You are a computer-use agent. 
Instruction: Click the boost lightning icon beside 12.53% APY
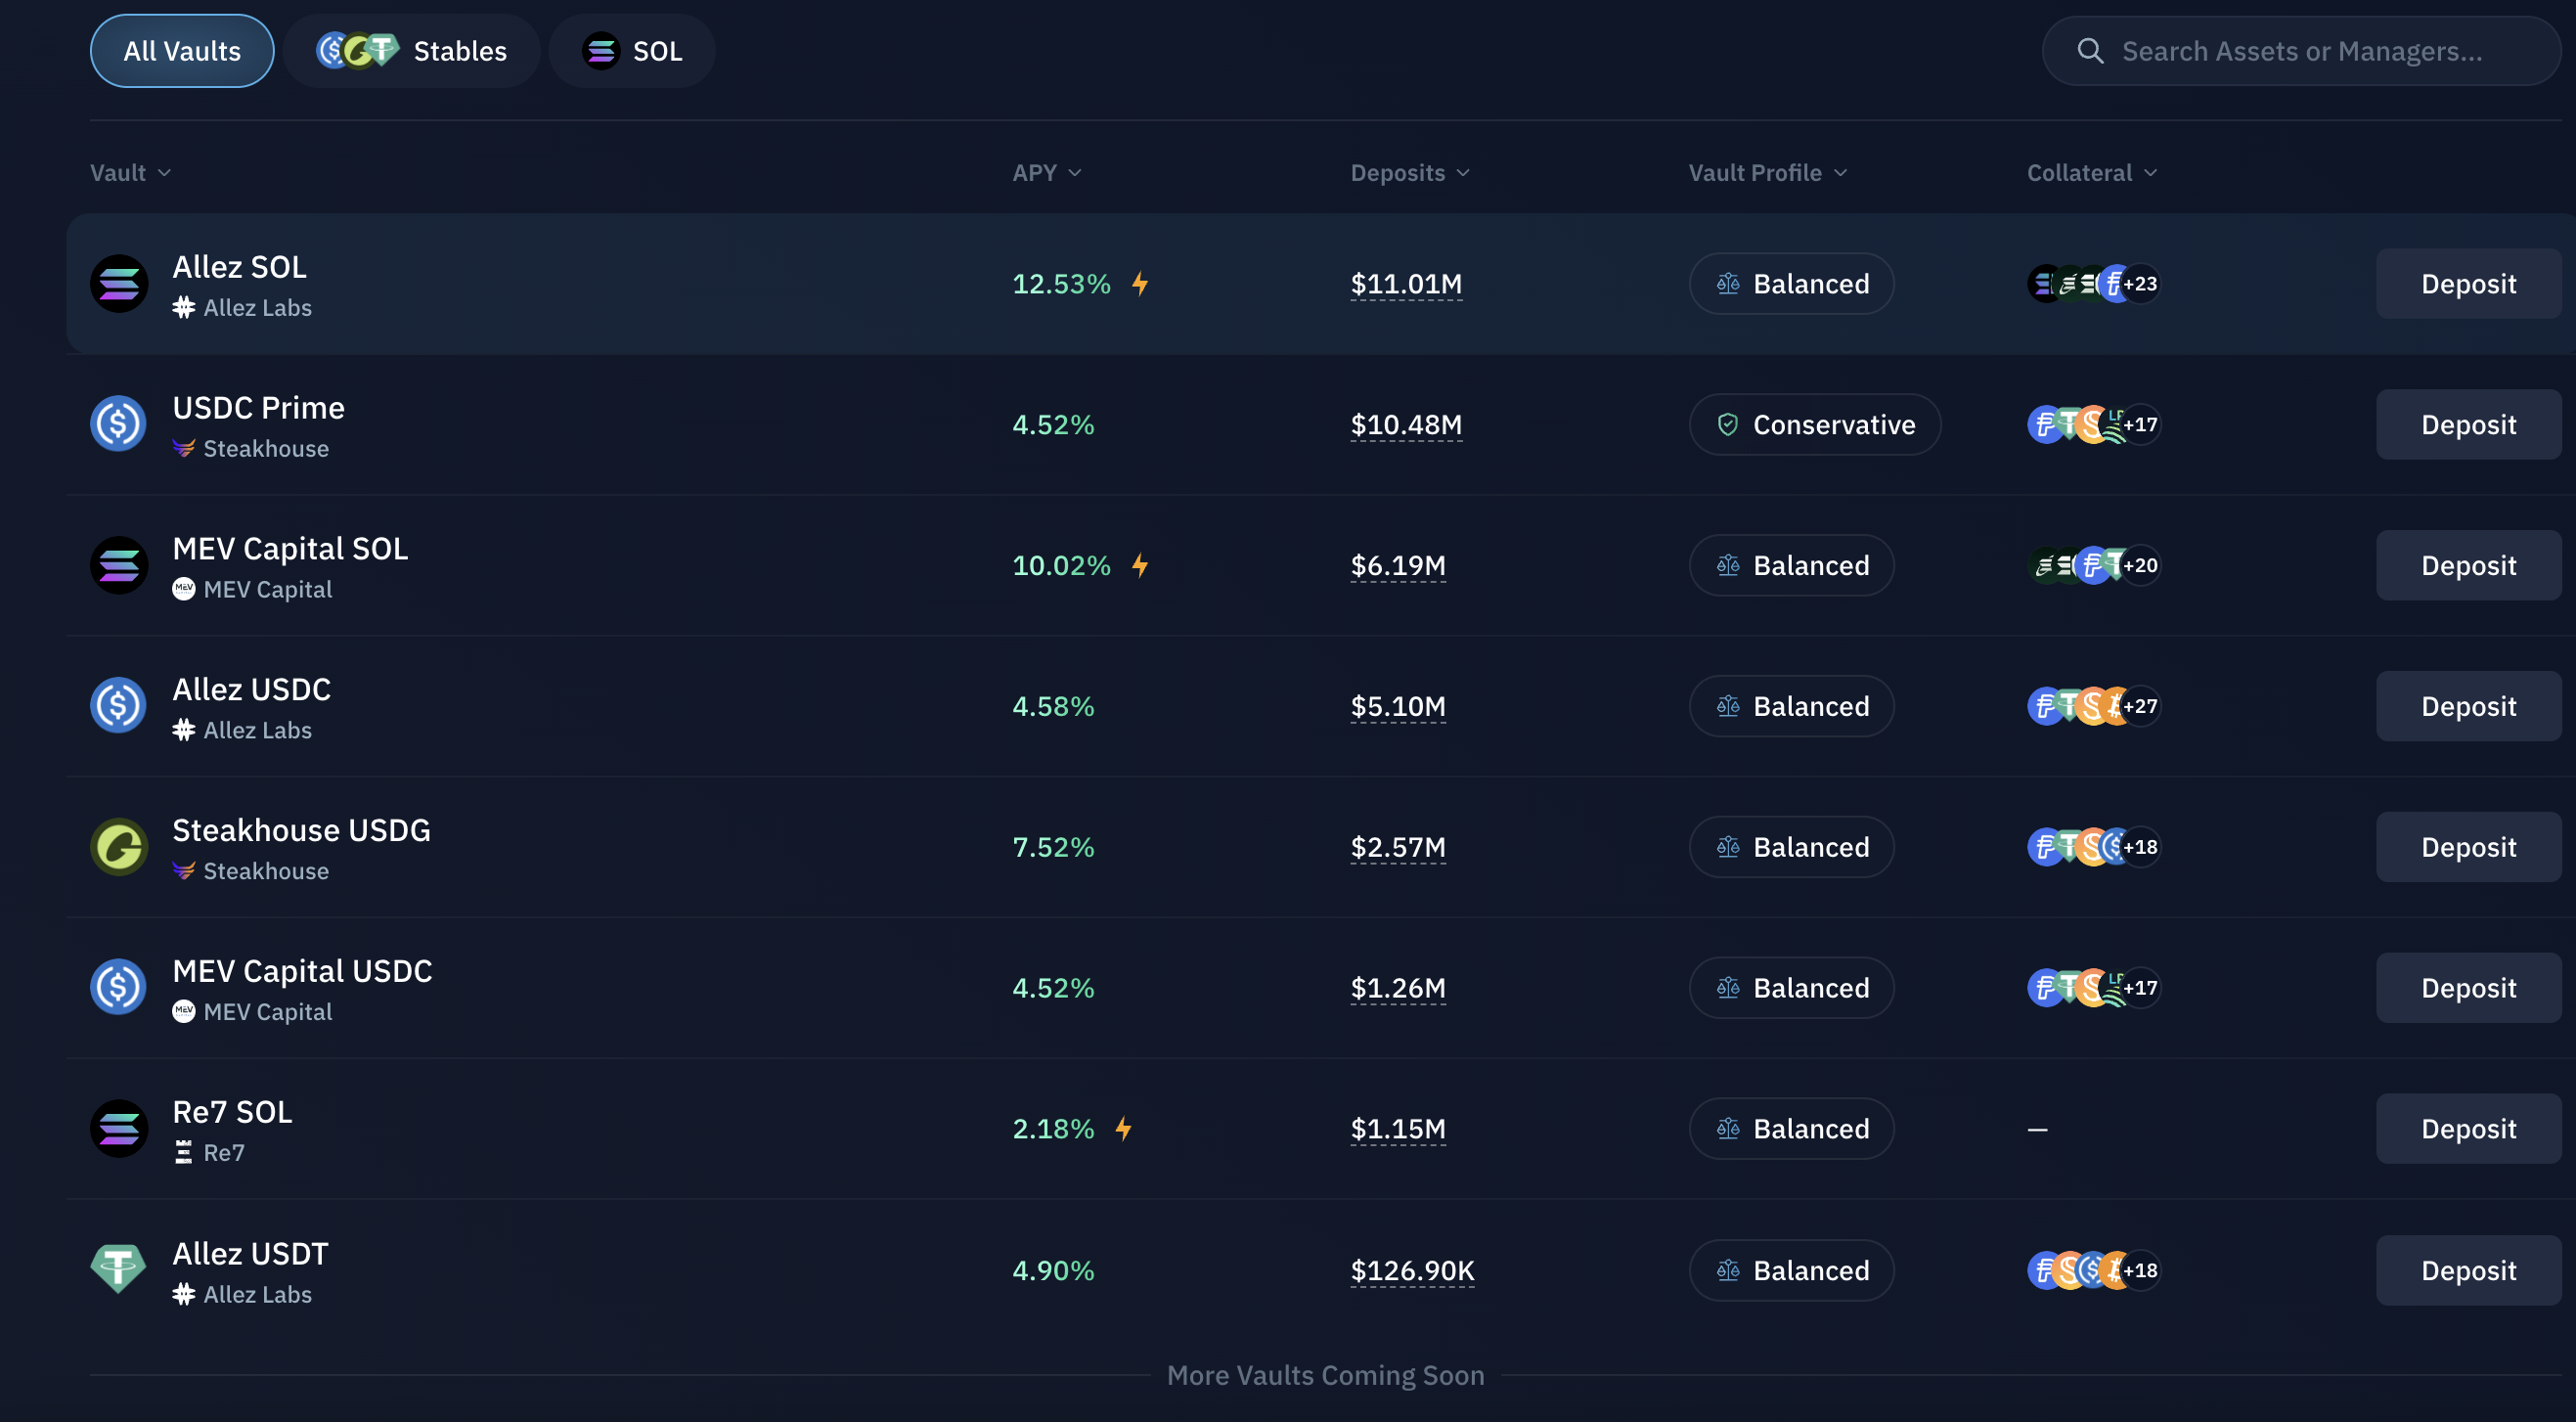coord(1140,284)
